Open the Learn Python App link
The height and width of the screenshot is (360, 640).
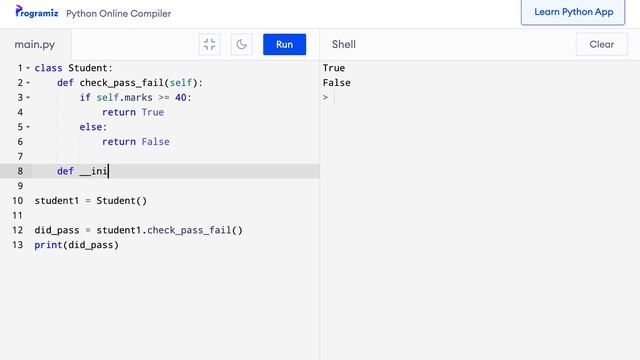tap(573, 12)
